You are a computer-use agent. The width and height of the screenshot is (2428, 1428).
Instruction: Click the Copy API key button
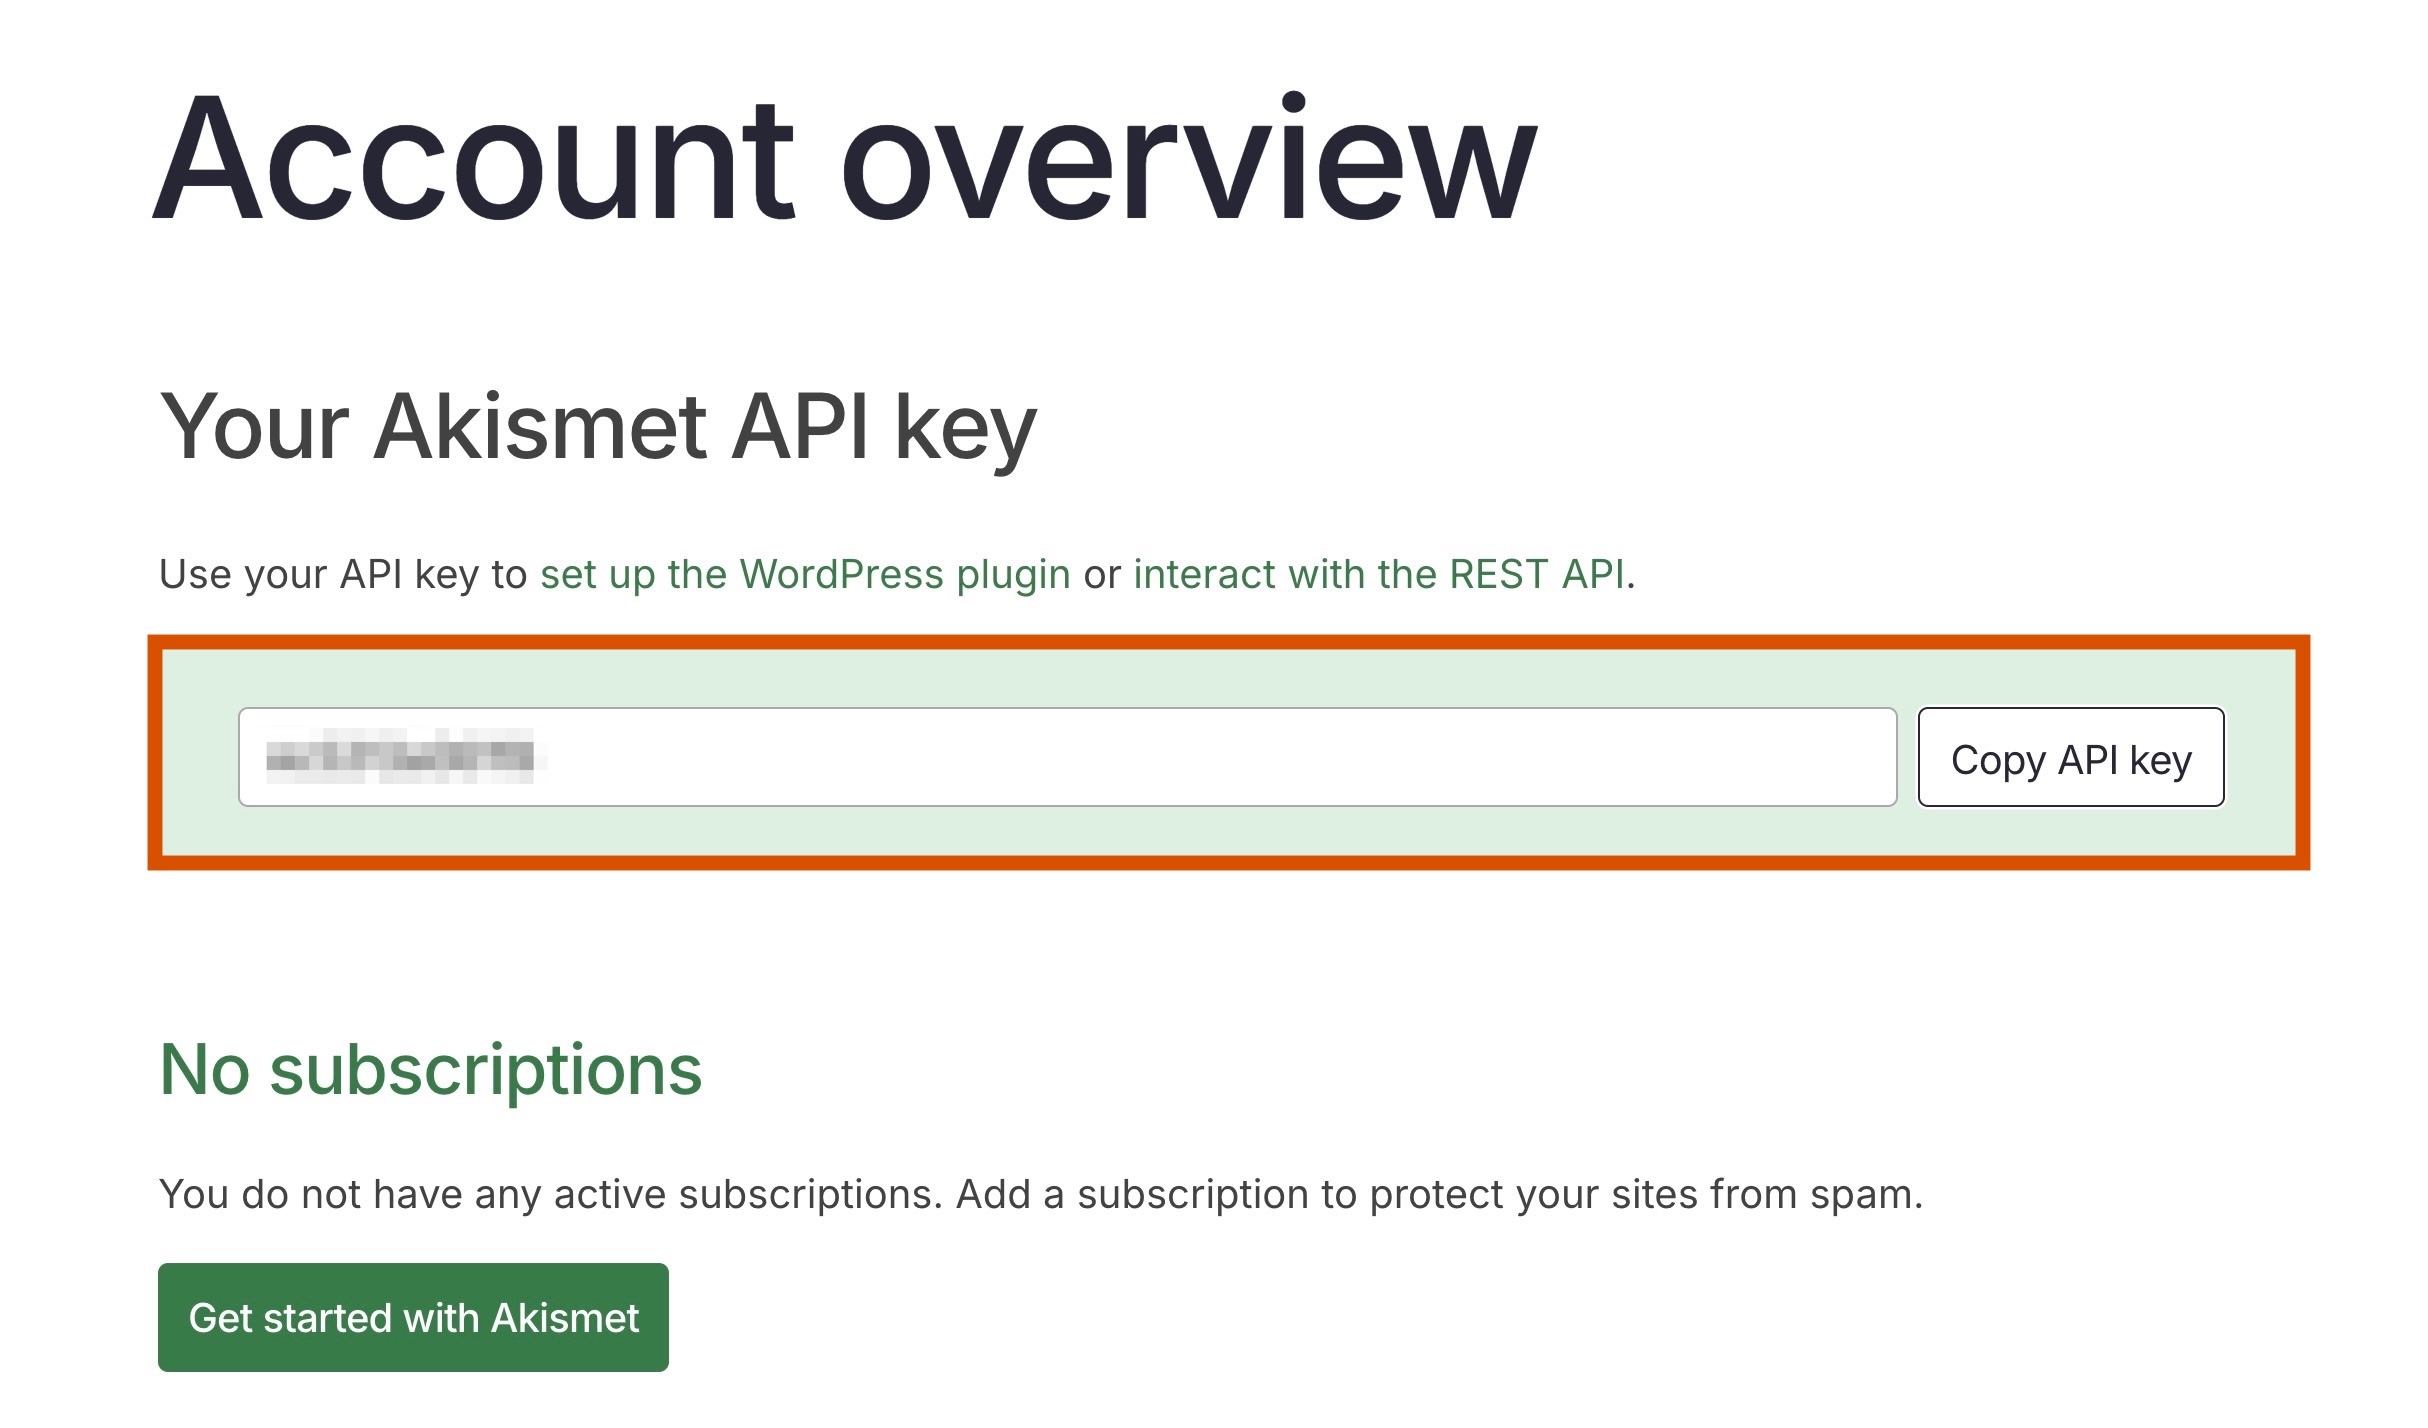tap(2070, 758)
